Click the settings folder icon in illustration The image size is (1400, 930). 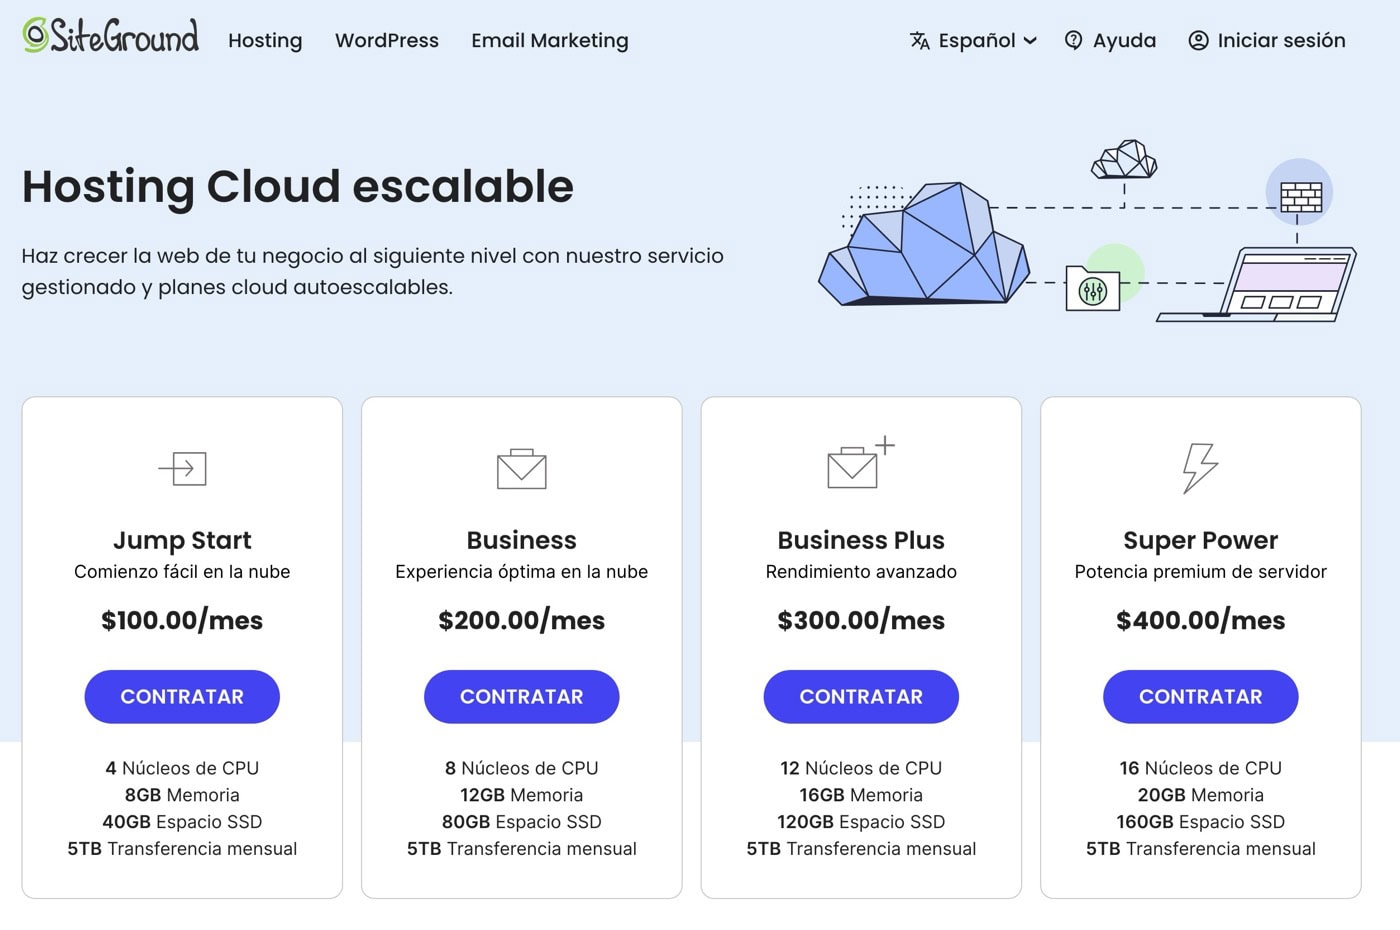click(x=1093, y=288)
